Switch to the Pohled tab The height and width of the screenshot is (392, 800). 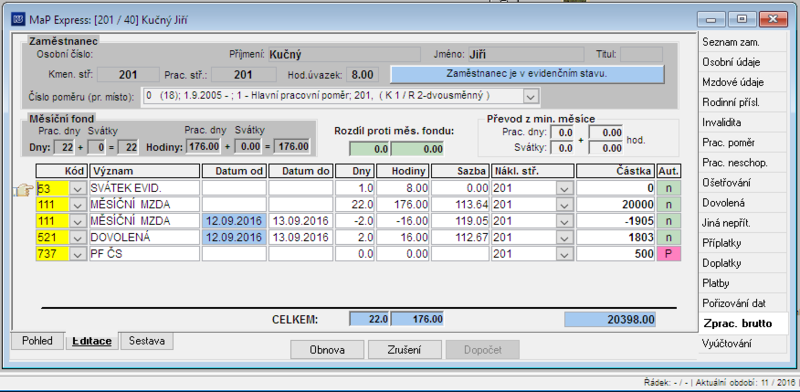(x=37, y=340)
